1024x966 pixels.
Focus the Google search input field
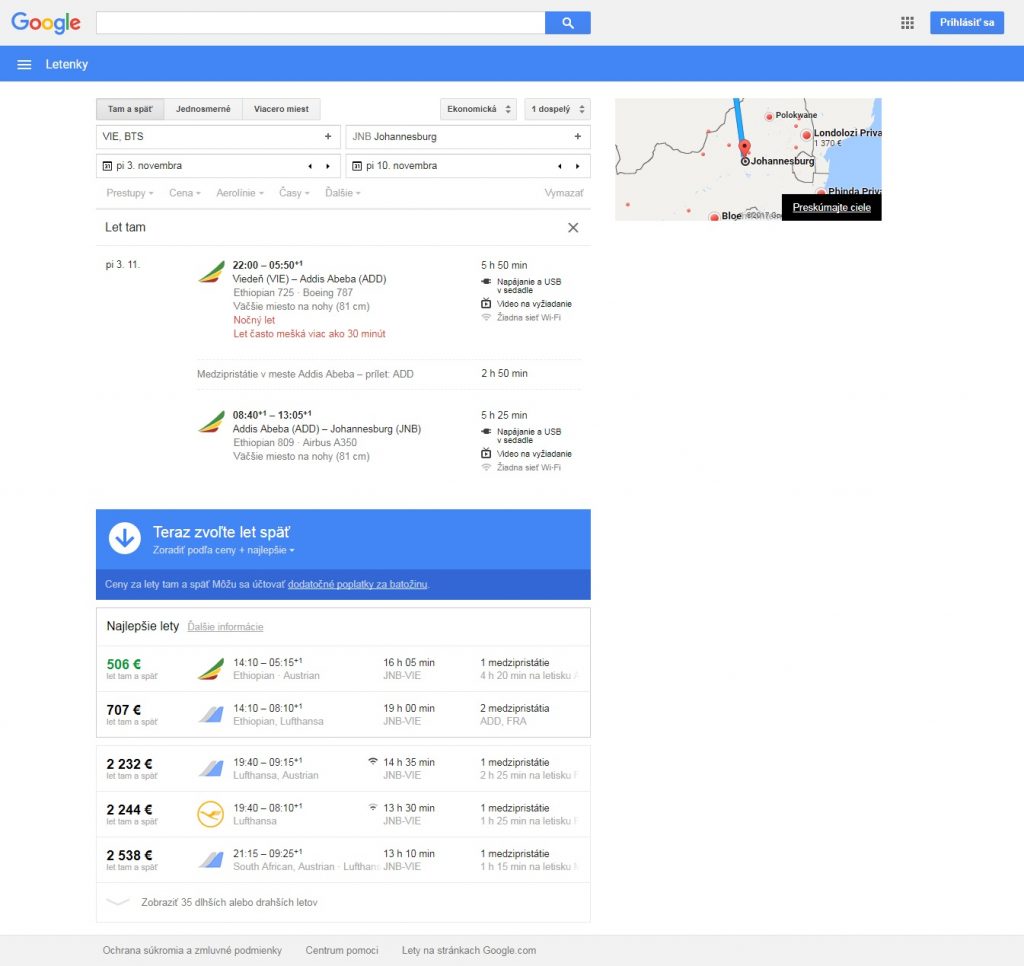(321, 23)
